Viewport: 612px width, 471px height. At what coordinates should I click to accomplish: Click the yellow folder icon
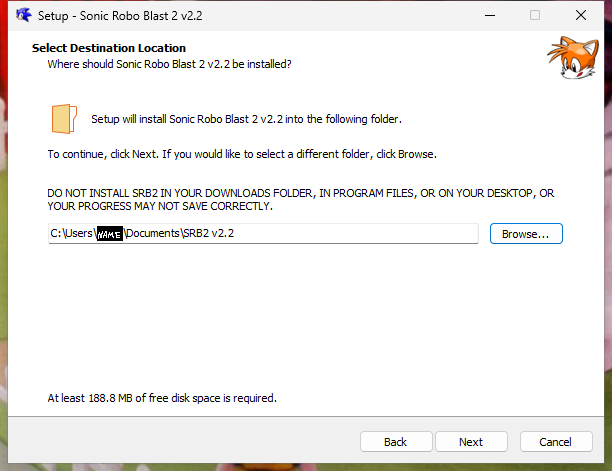[x=64, y=119]
